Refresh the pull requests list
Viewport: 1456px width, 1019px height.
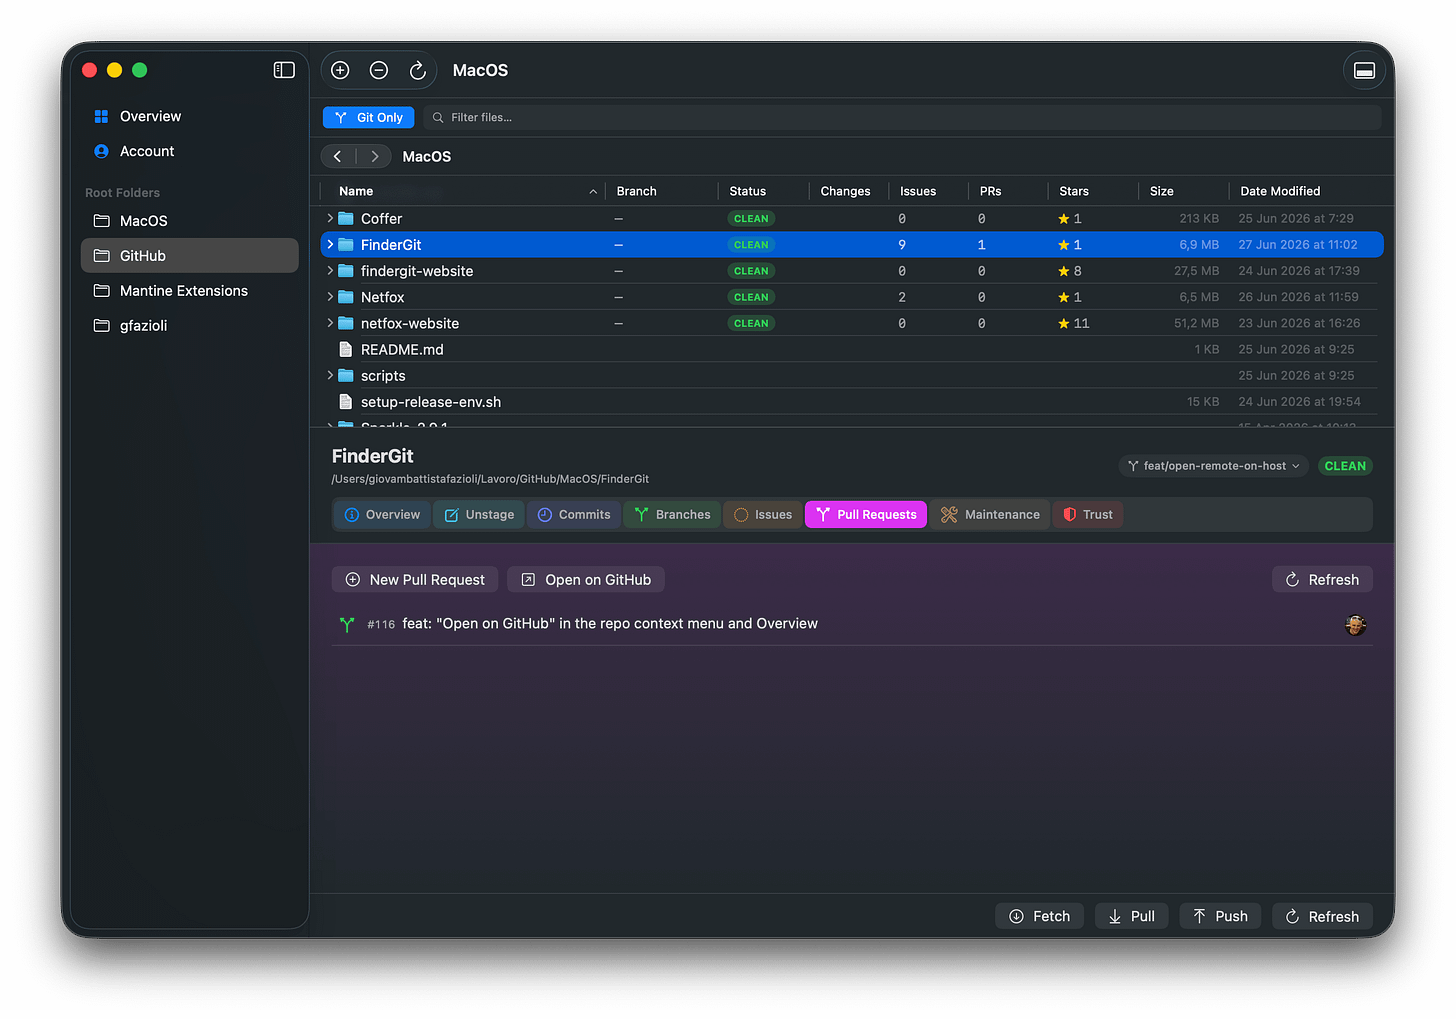coord(1322,580)
